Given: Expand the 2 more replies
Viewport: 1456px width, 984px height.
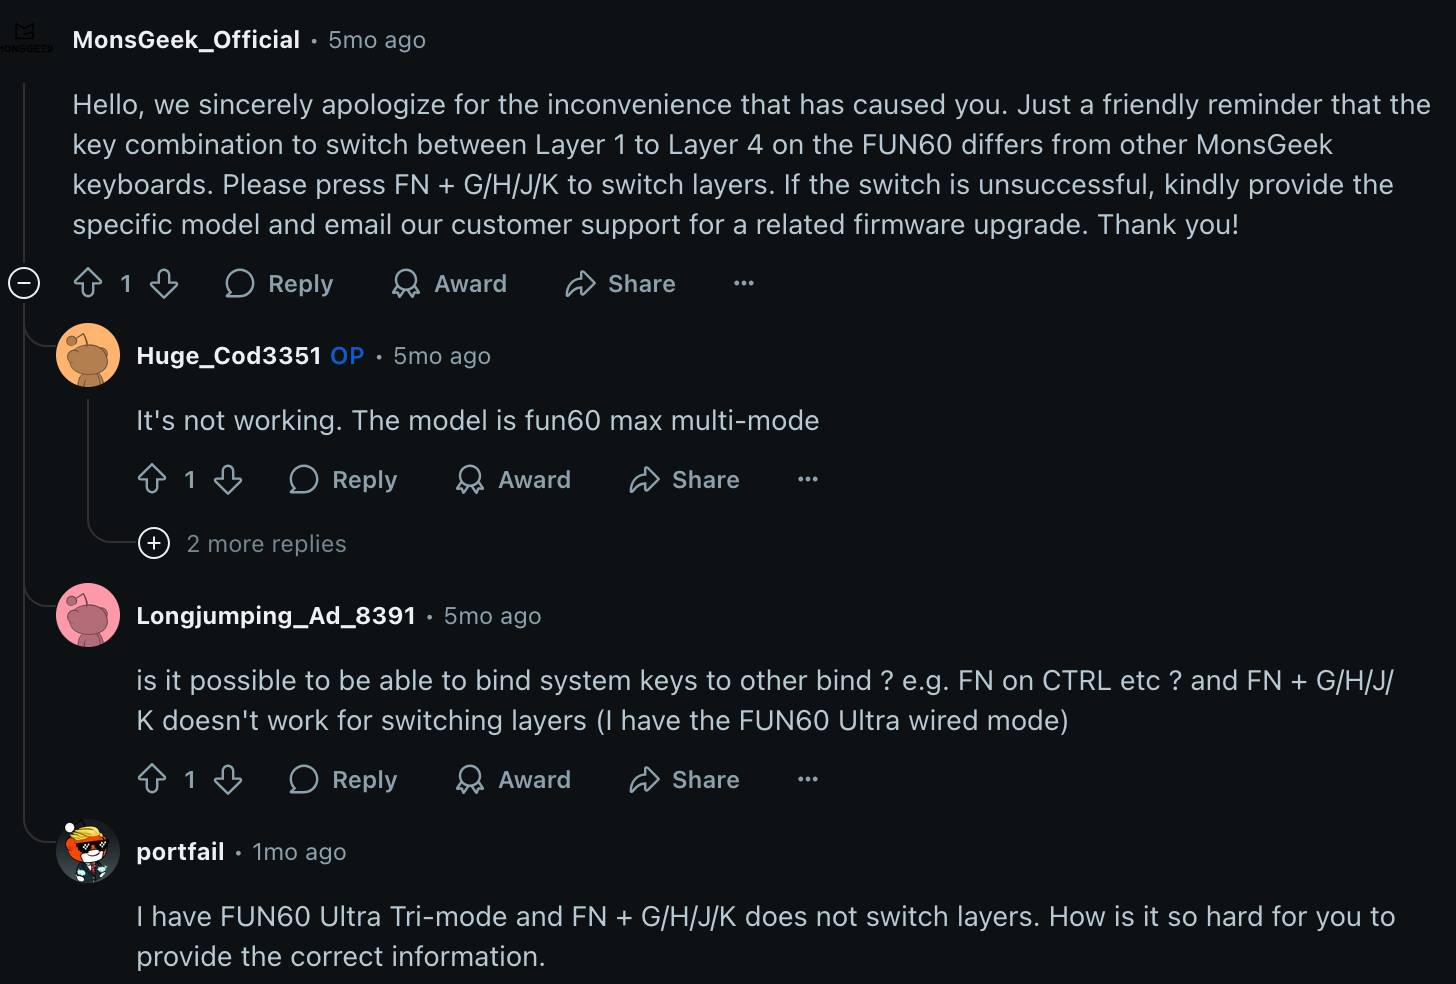Looking at the screenshot, I should pos(243,543).
